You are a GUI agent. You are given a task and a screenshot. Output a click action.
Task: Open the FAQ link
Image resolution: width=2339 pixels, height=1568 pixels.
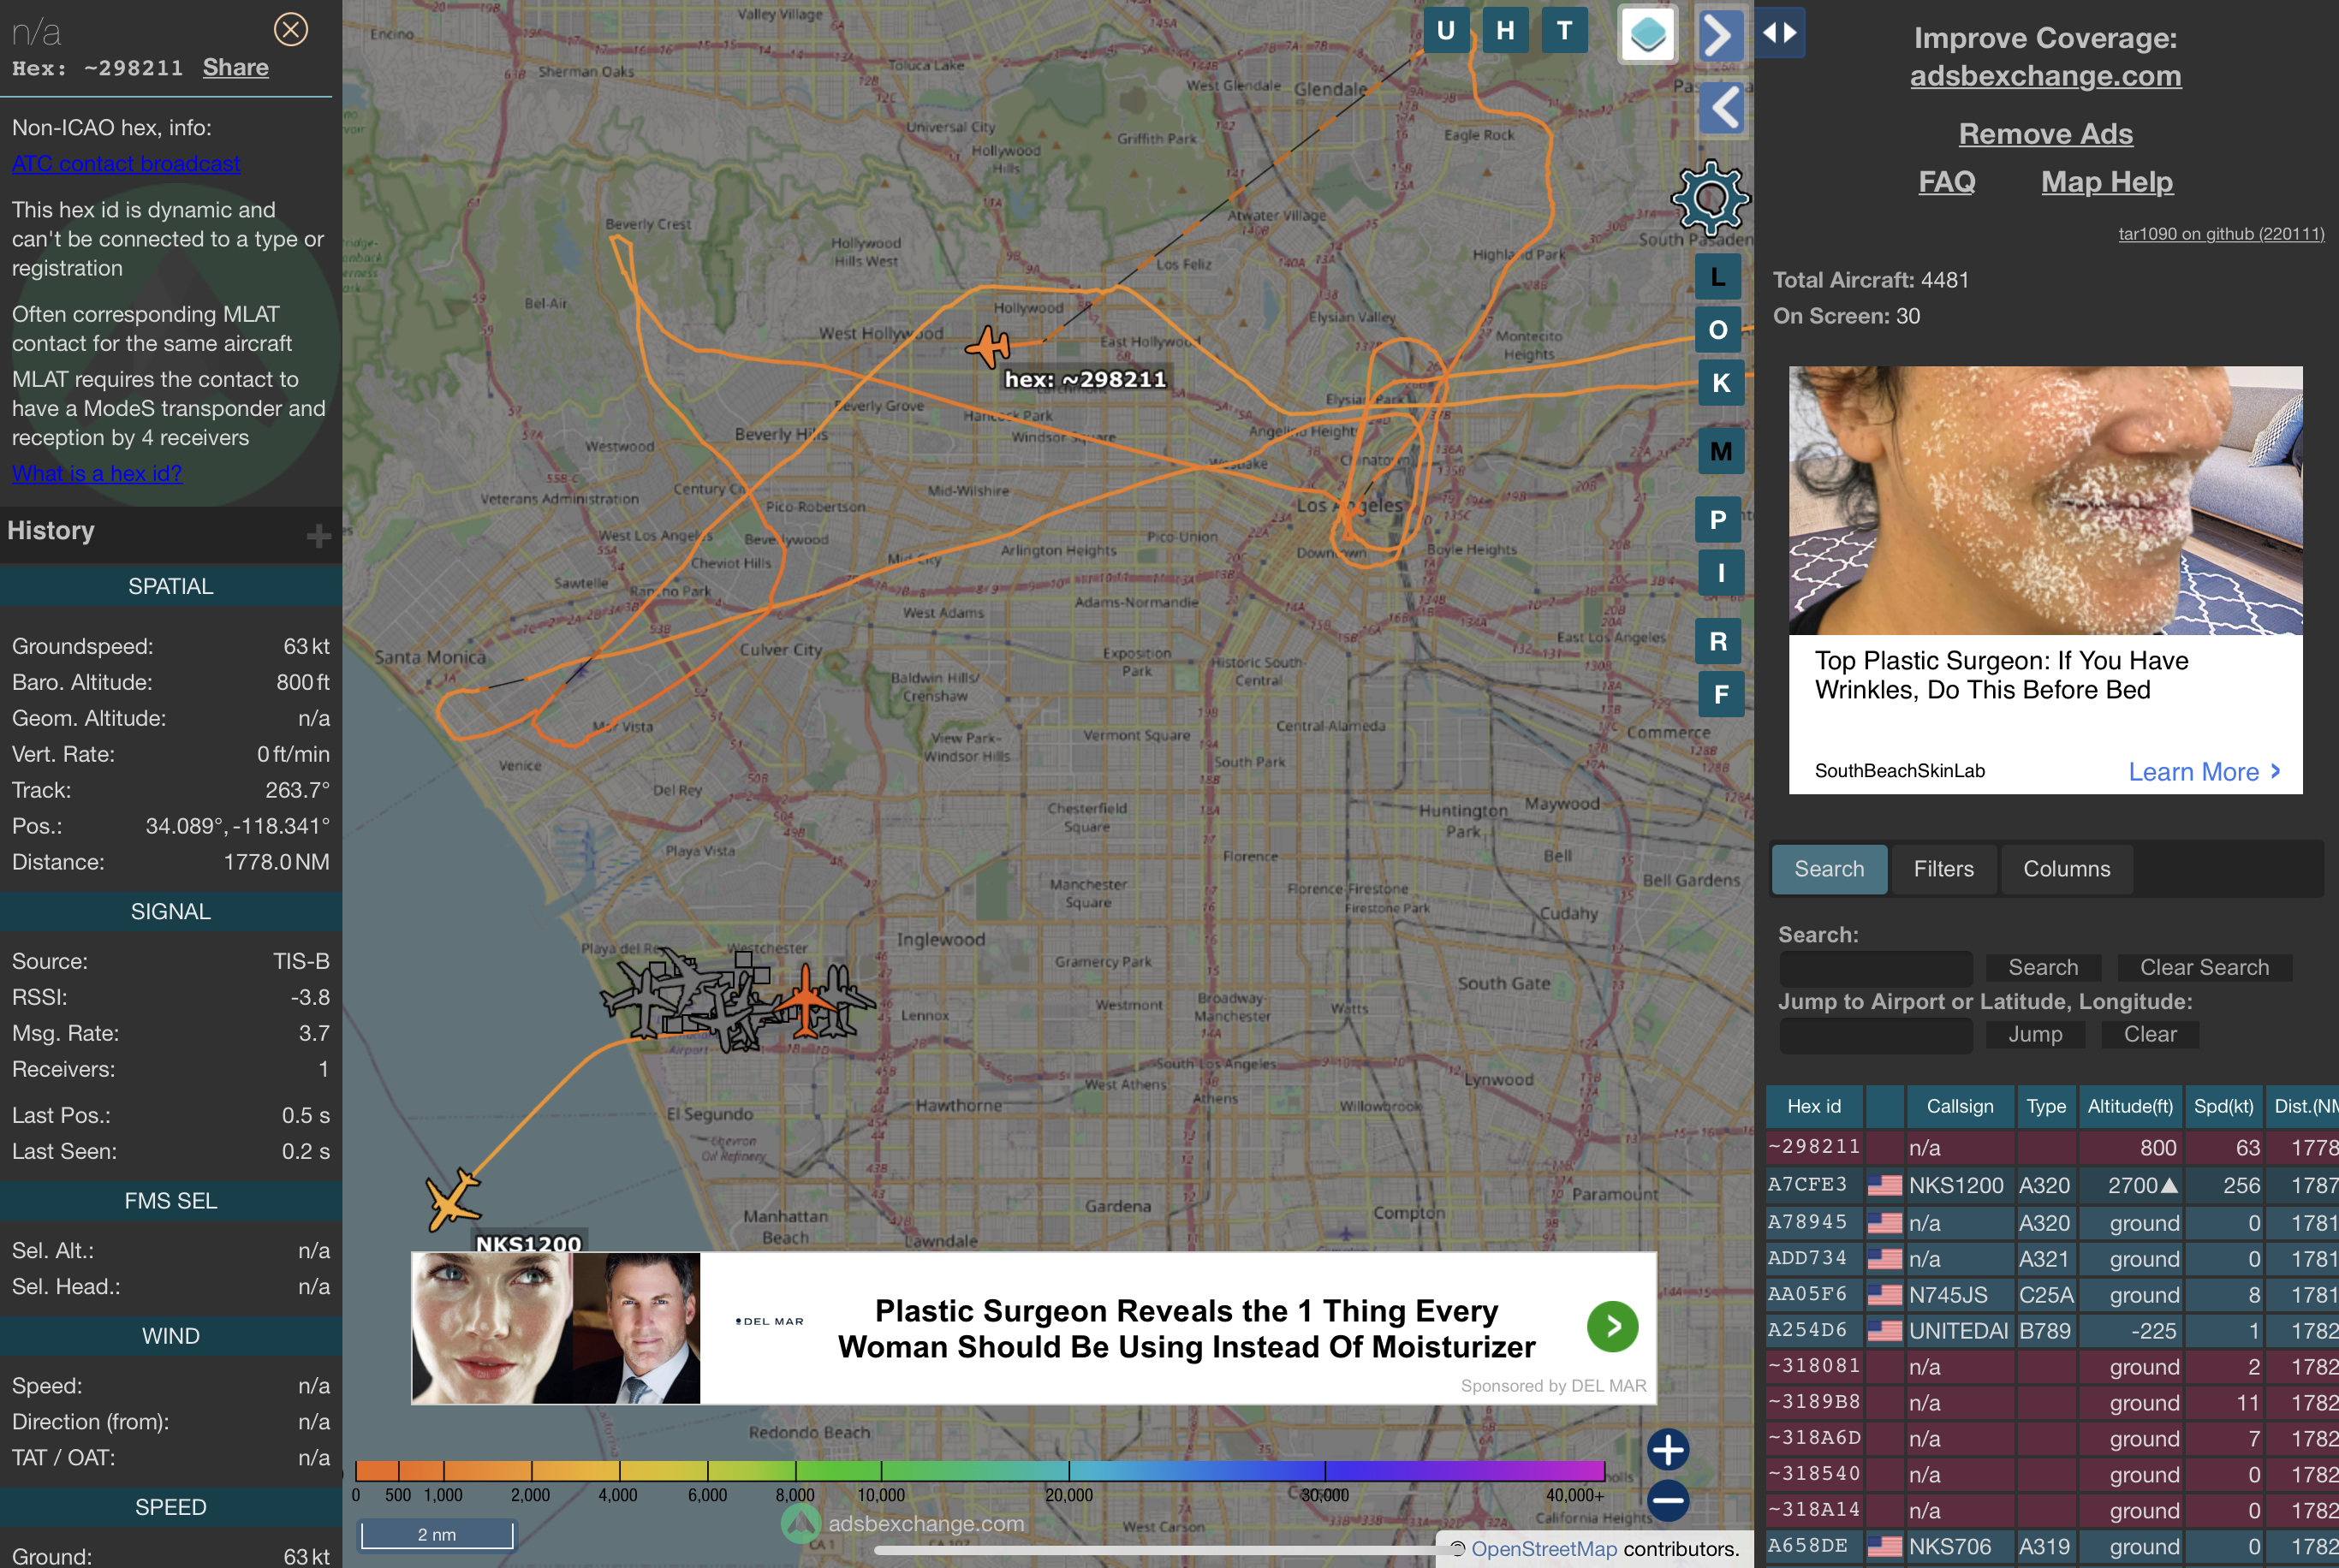(x=1946, y=182)
